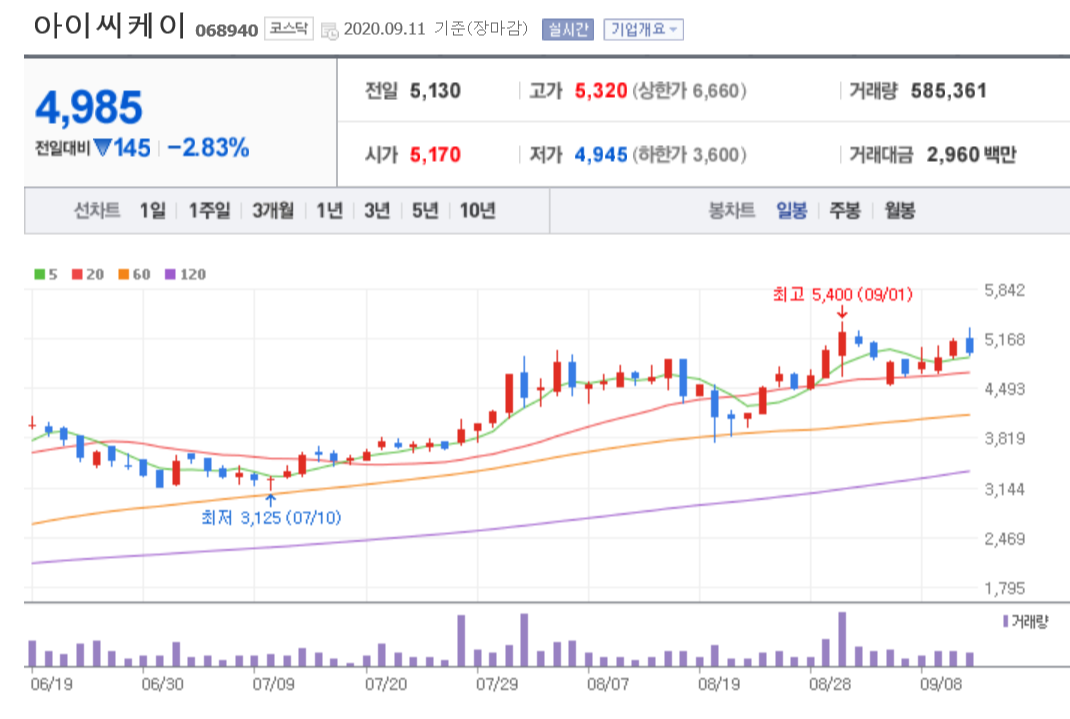Select the 1년 line chart tab
This screenshot has width=1070, height=719.
(330, 210)
